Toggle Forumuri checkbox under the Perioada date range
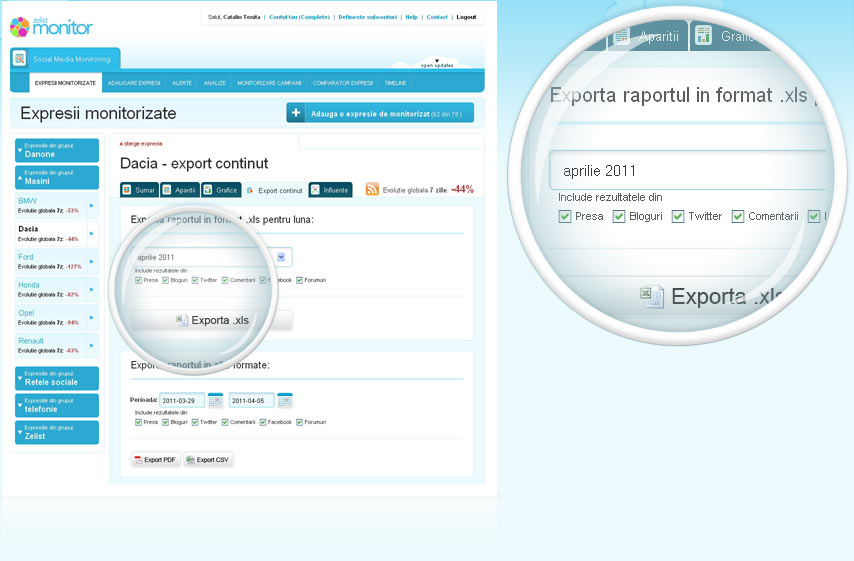This screenshot has height=561, width=854. pos(299,422)
